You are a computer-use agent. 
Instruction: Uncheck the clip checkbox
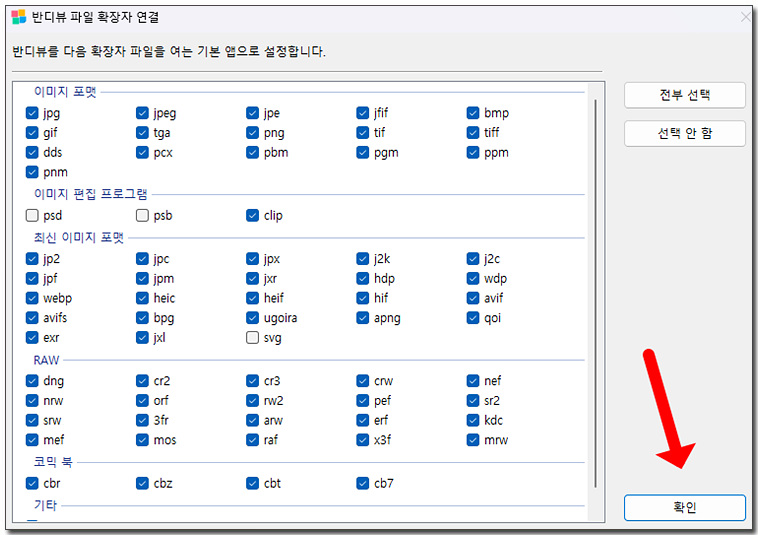point(252,215)
